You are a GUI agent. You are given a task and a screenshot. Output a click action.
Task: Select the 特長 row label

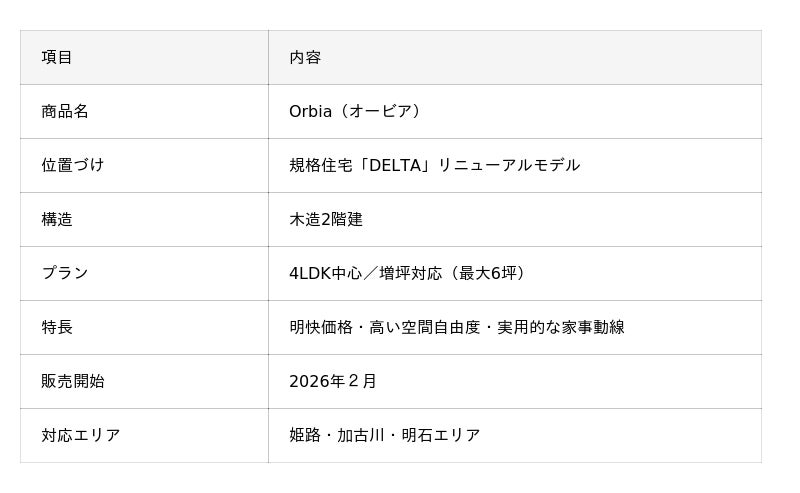pyautogui.click(x=57, y=327)
